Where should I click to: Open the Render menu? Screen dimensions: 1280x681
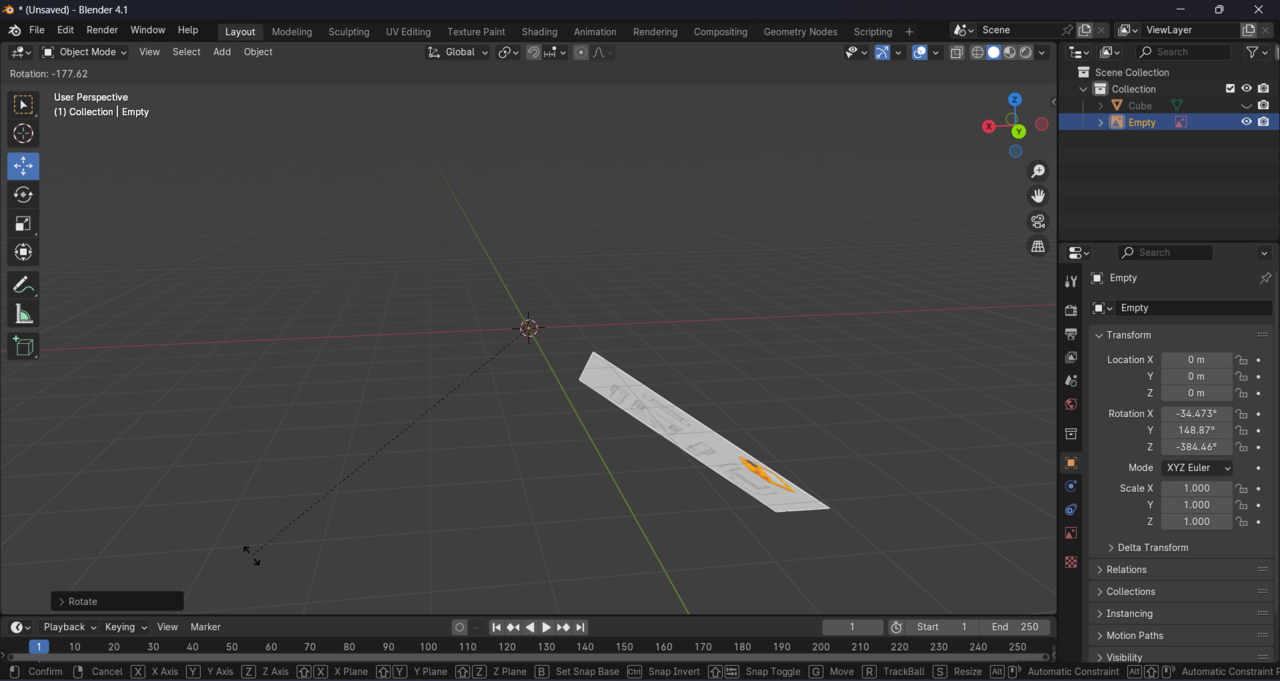coord(102,31)
